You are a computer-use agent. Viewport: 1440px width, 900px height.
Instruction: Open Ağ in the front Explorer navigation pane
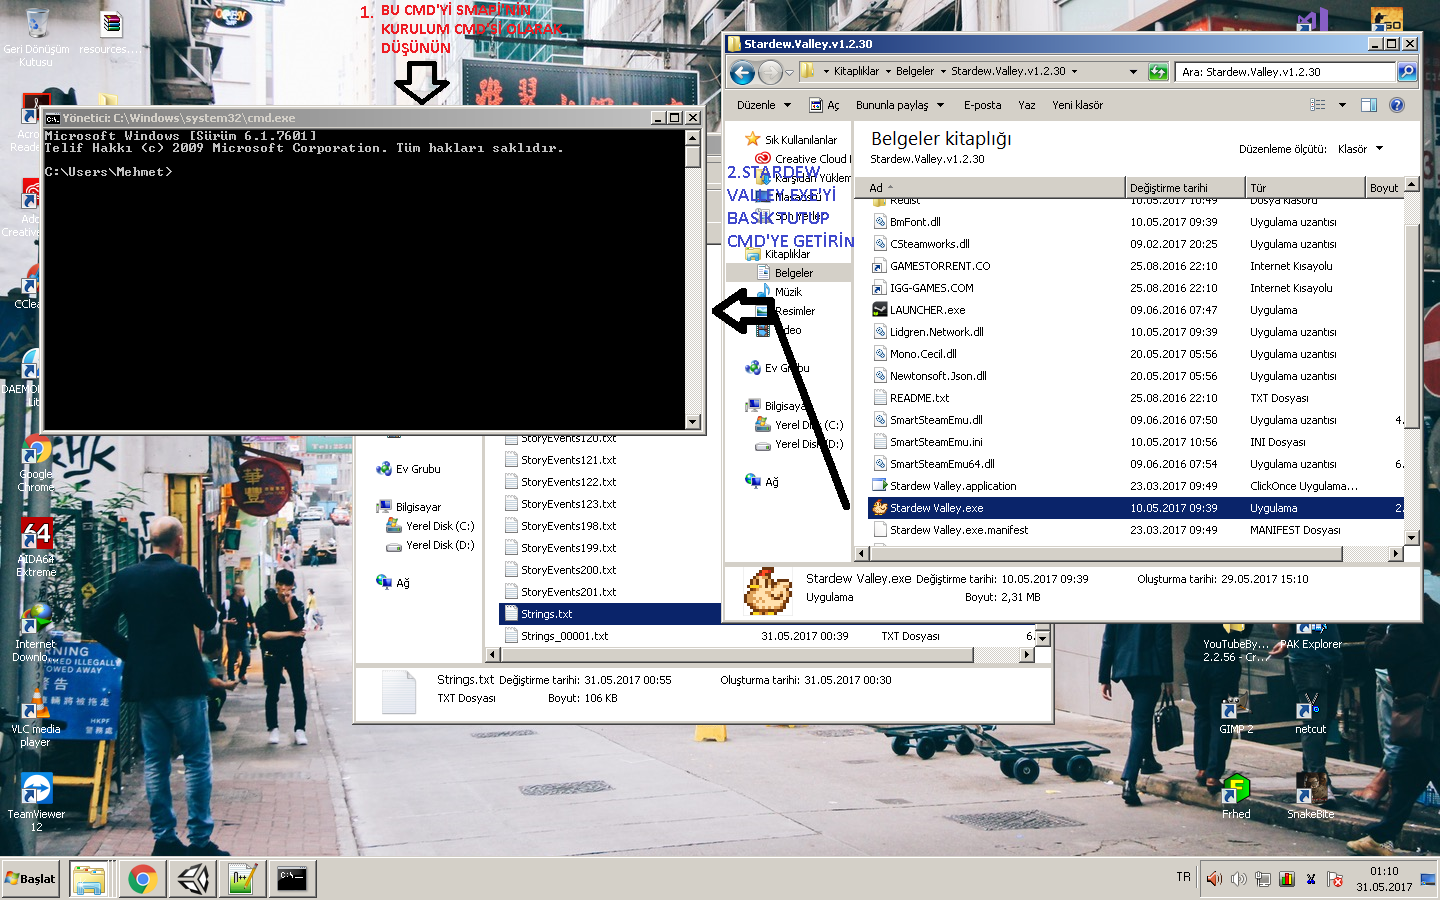tap(771, 482)
